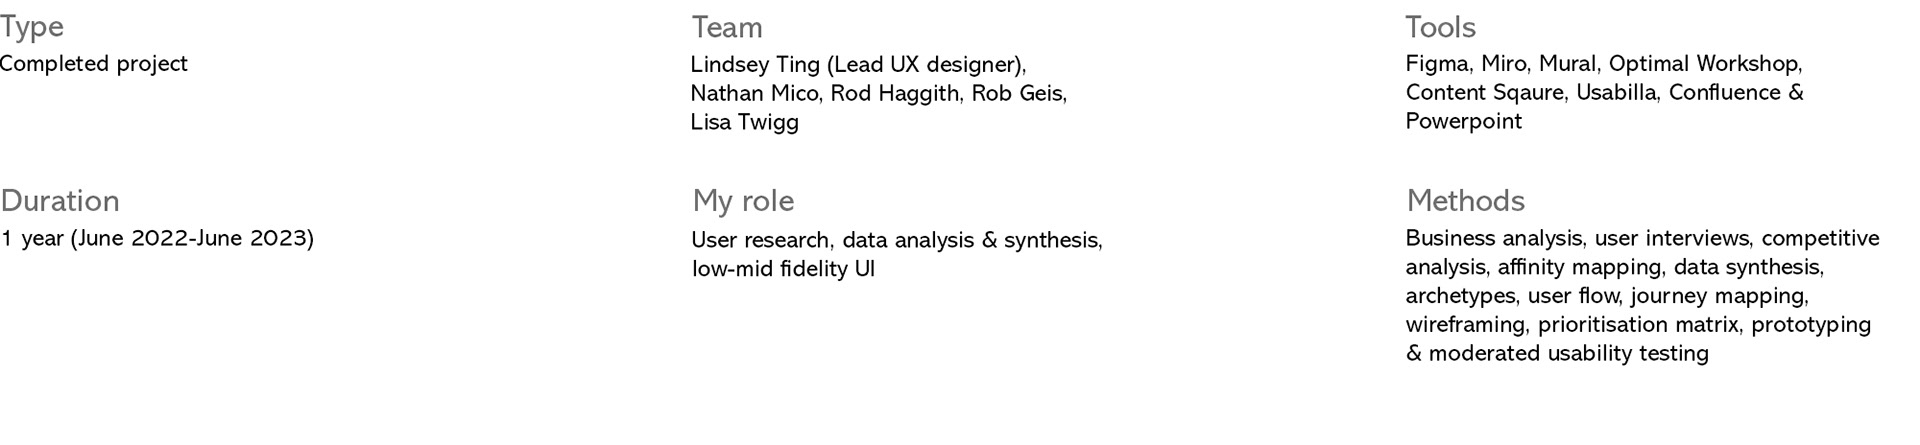
Task: Click the low-mid fidelity UI text
Action: (783, 269)
